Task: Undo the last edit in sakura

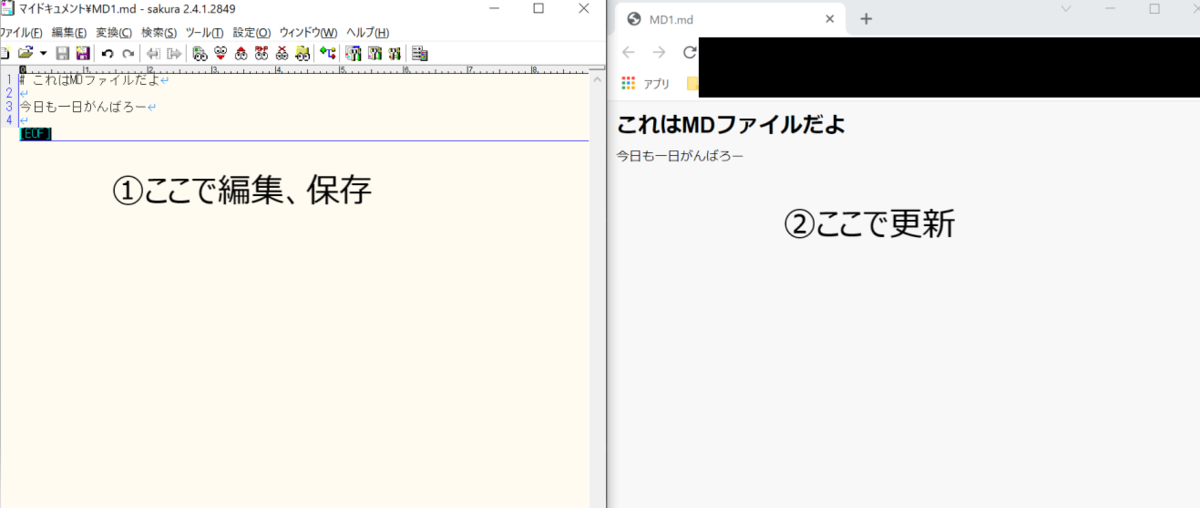Action: point(107,53)
